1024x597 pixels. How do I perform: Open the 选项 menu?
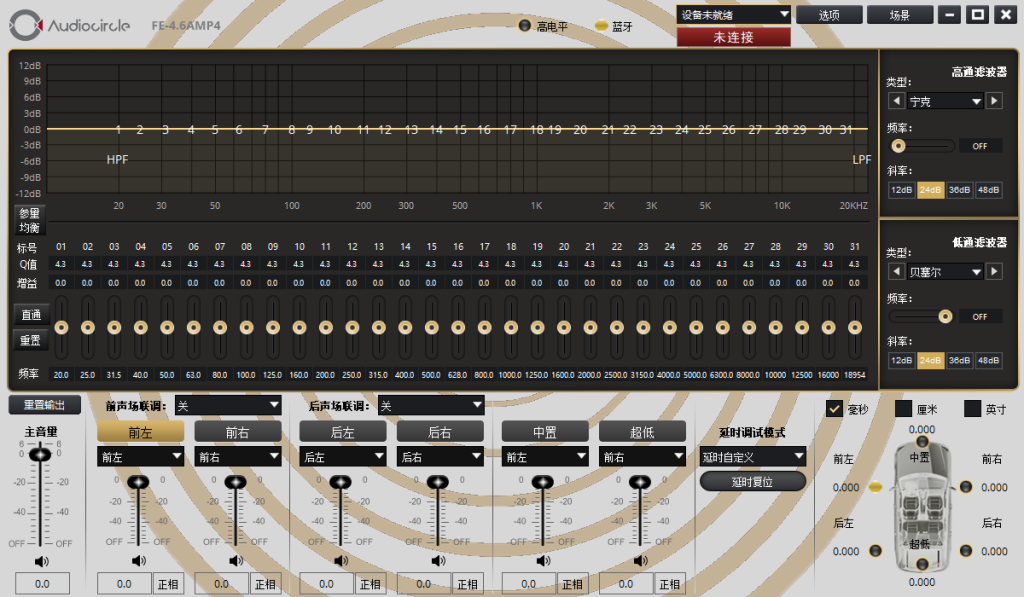point(829,14)
